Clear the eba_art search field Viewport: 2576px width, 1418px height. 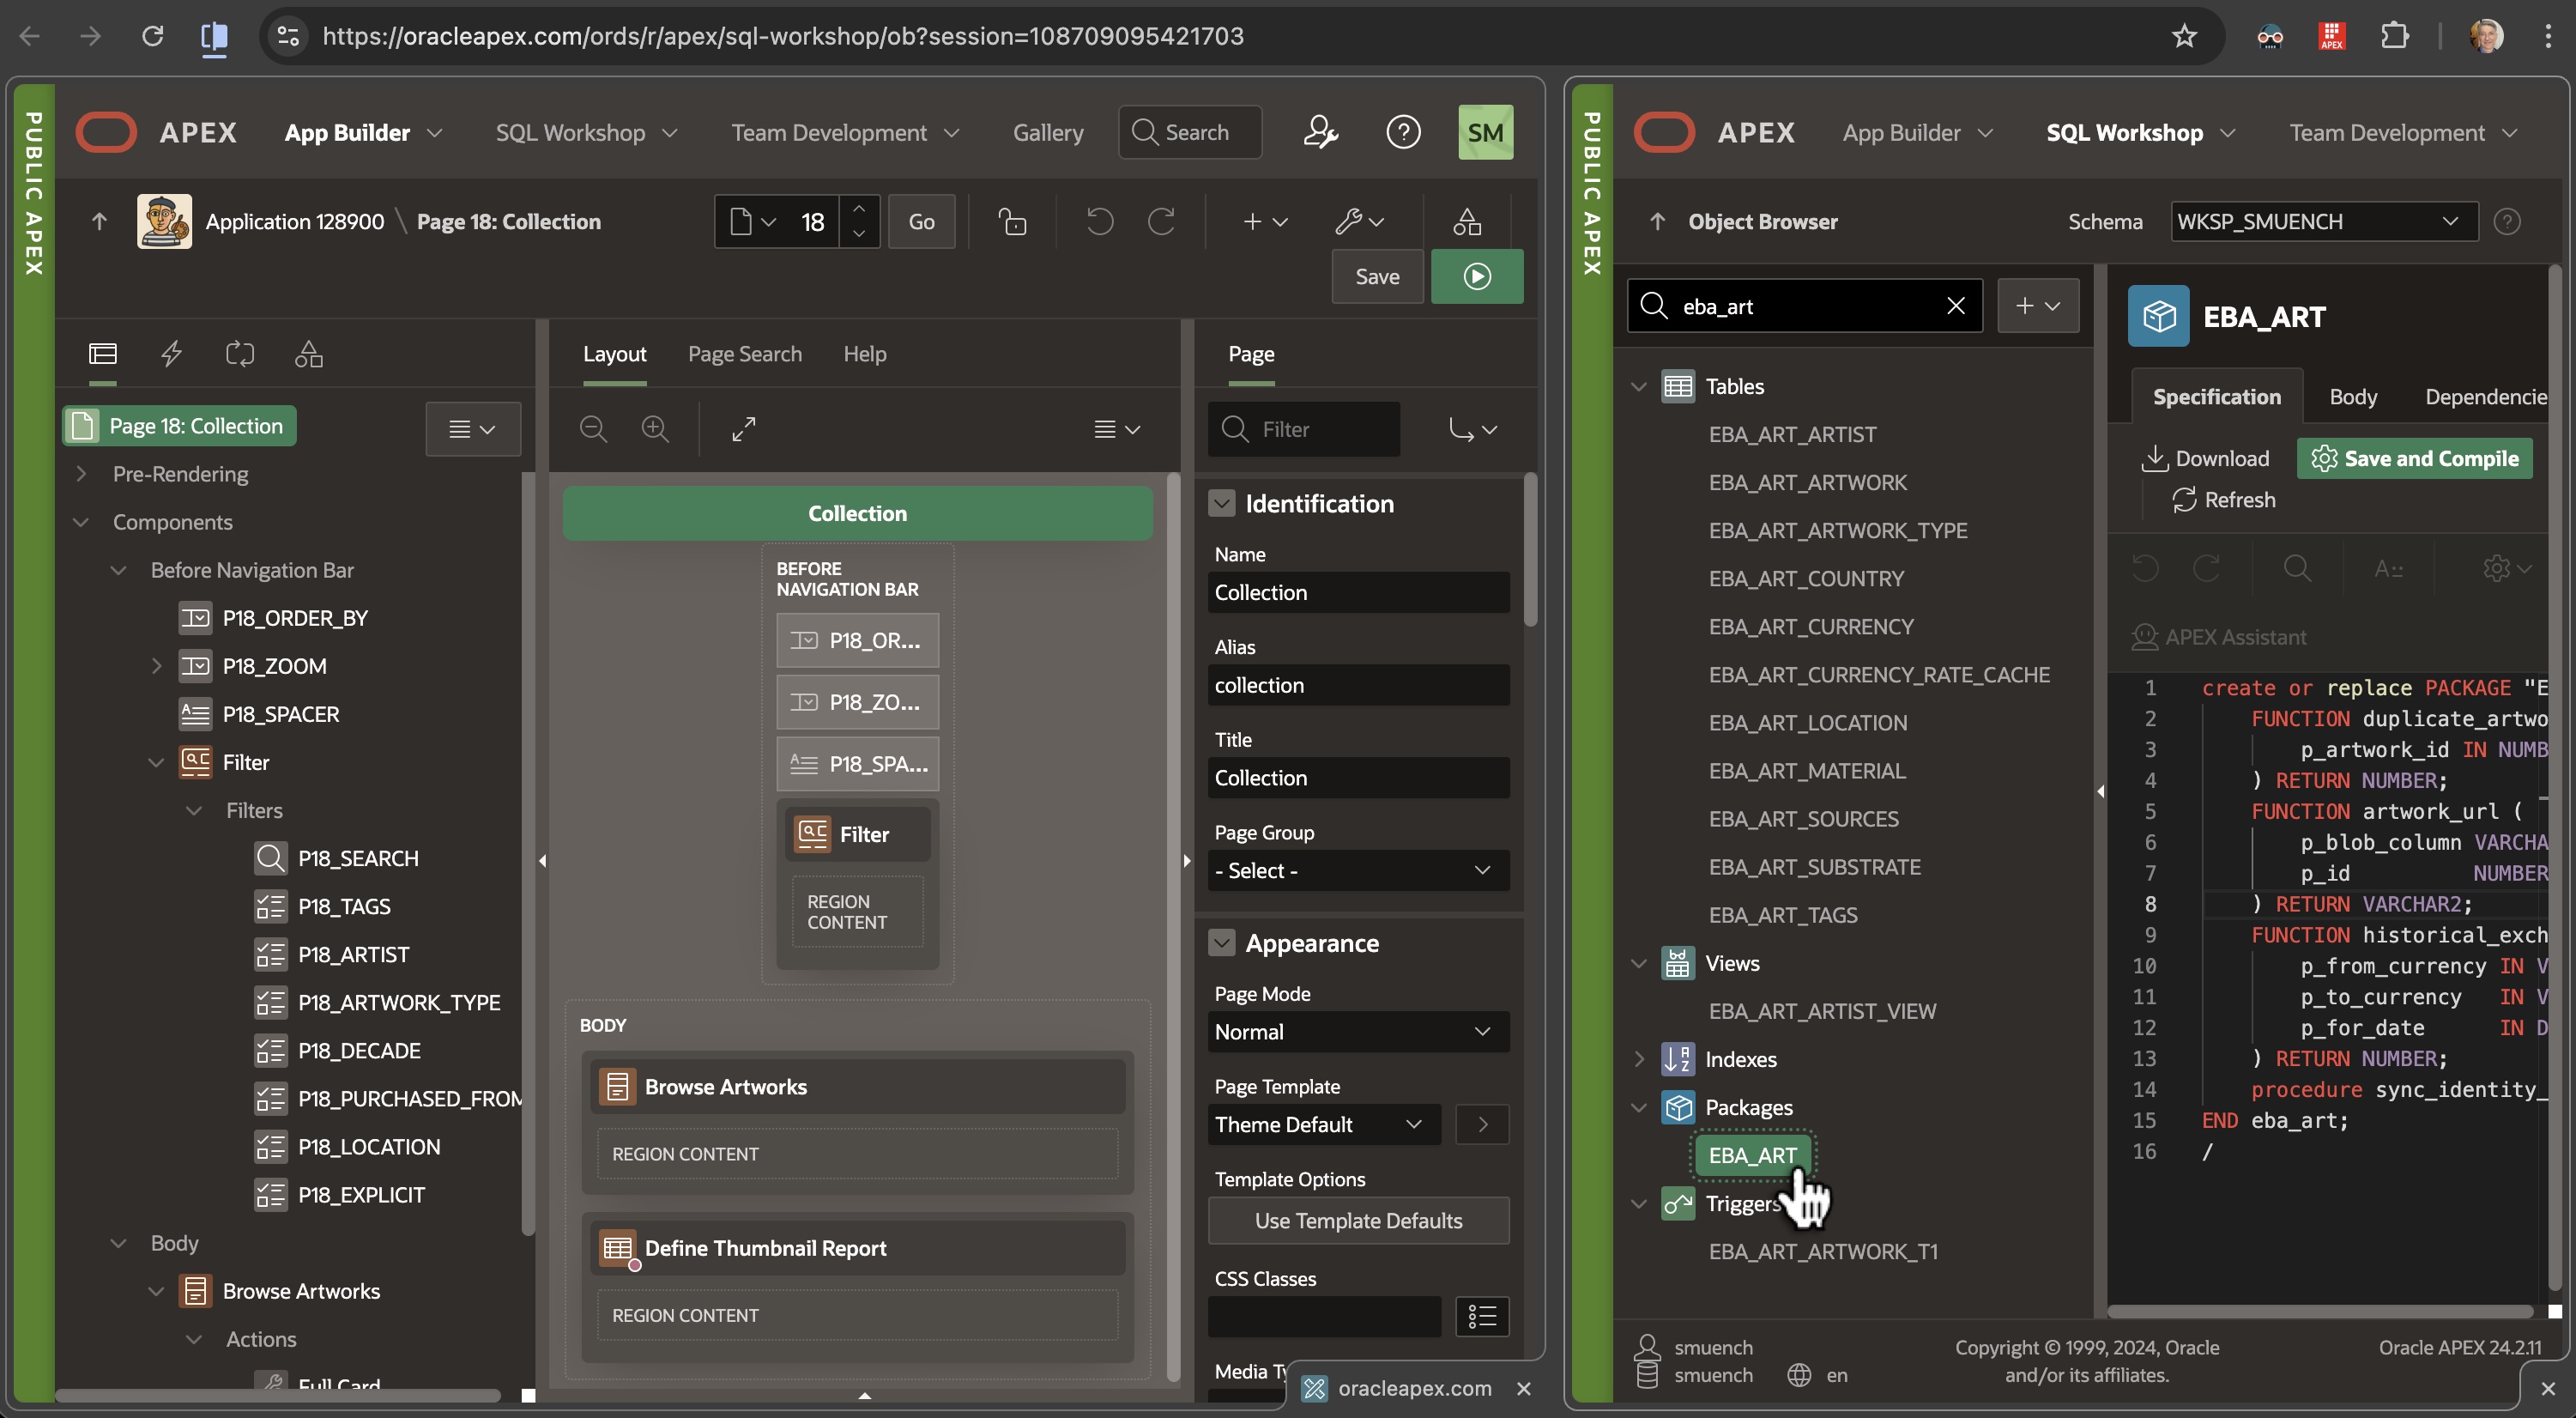(1955, 306)
